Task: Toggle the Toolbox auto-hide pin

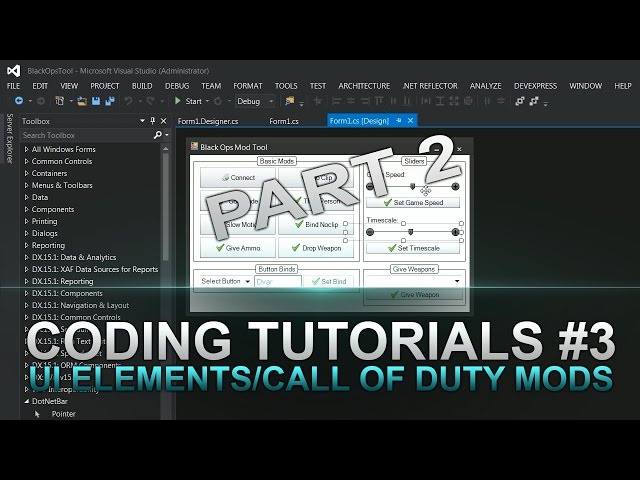Action: pyautogui.click(x=153, y=121)
